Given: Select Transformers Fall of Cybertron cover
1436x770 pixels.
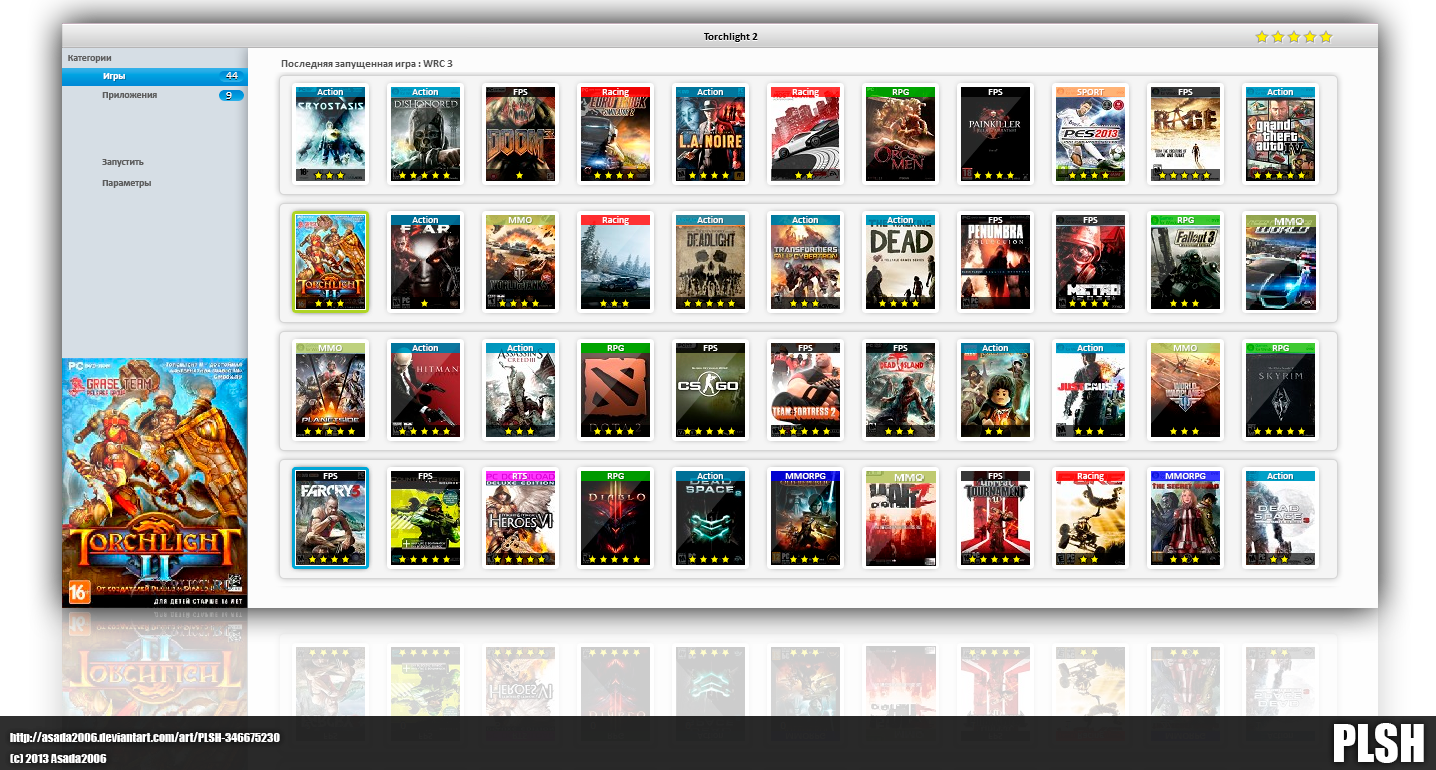Looking at the screenshot, I should point(805,262).
